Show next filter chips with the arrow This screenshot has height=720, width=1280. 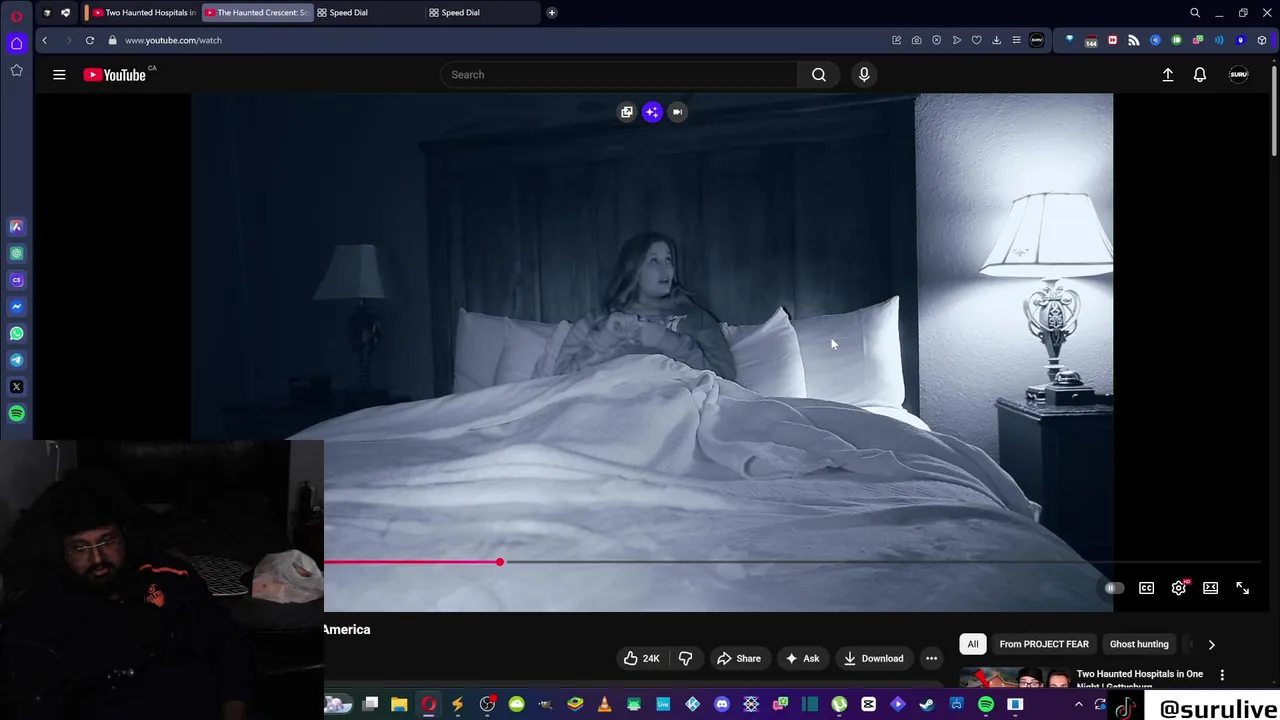pos(1211,644)
